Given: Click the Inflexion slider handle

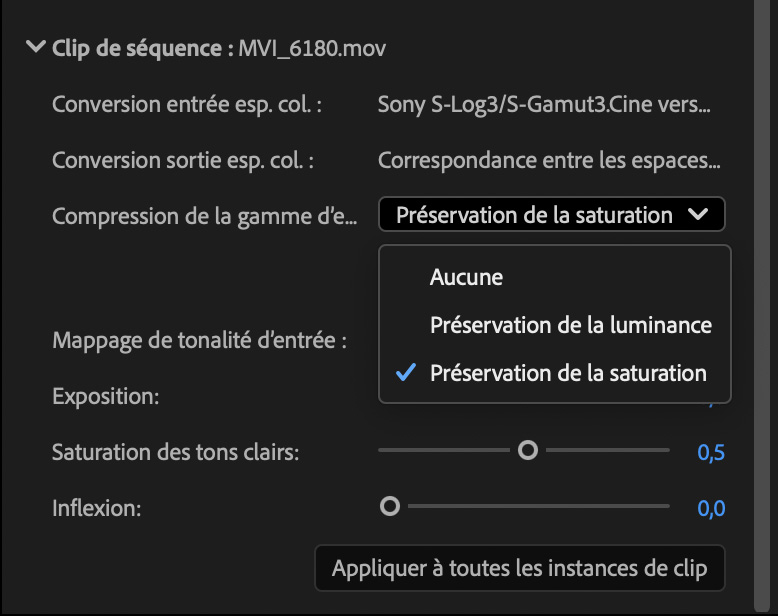Looking at the screenshot, I should tap(390, 507).
